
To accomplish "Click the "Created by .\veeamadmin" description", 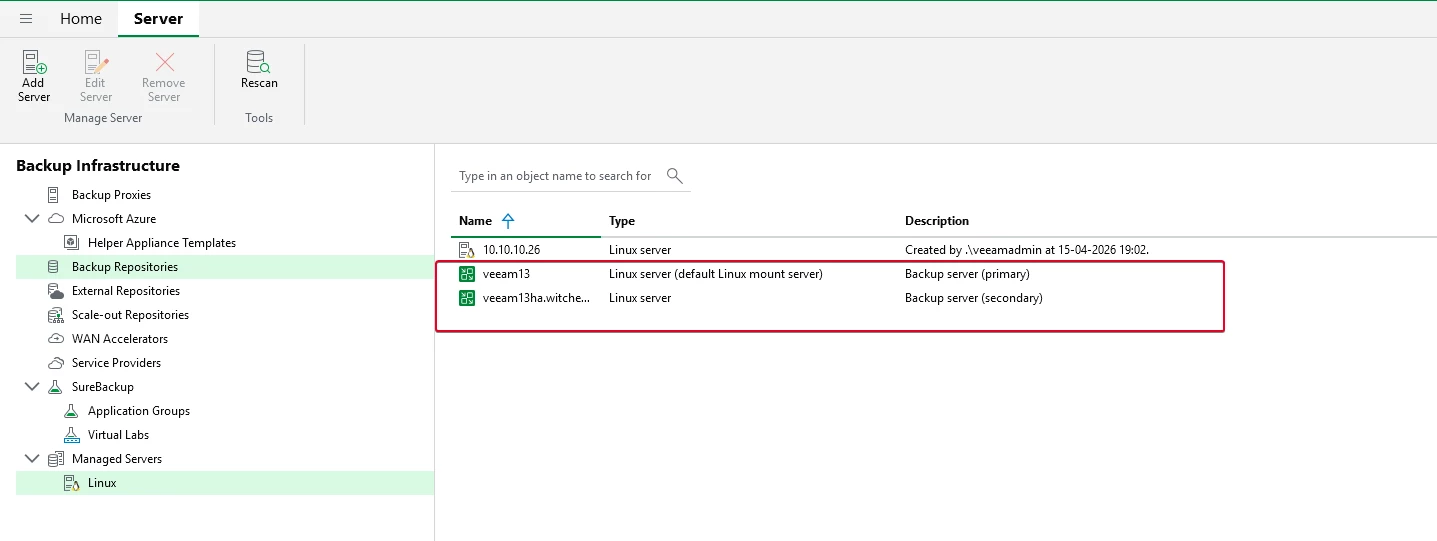I will pos(1027,250).
